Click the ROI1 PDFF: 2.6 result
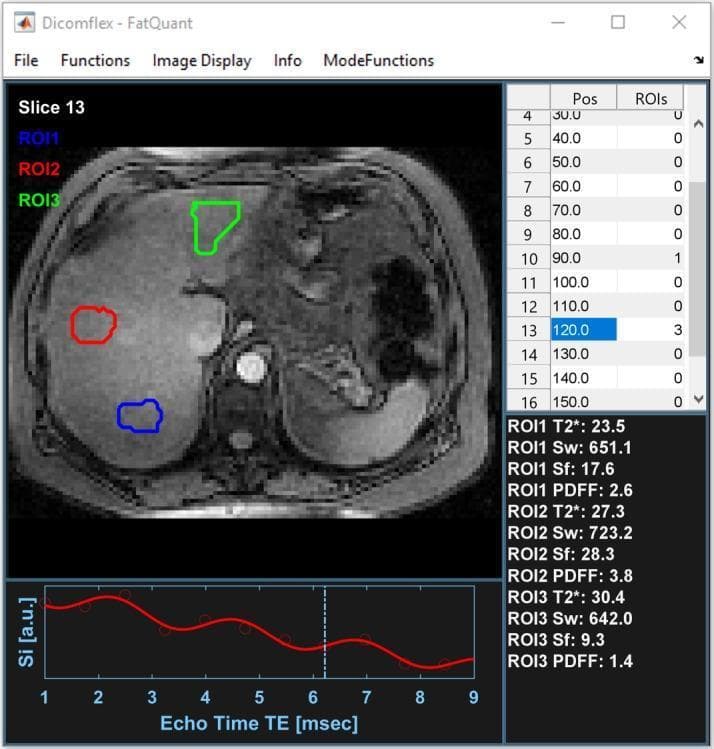 570,490
